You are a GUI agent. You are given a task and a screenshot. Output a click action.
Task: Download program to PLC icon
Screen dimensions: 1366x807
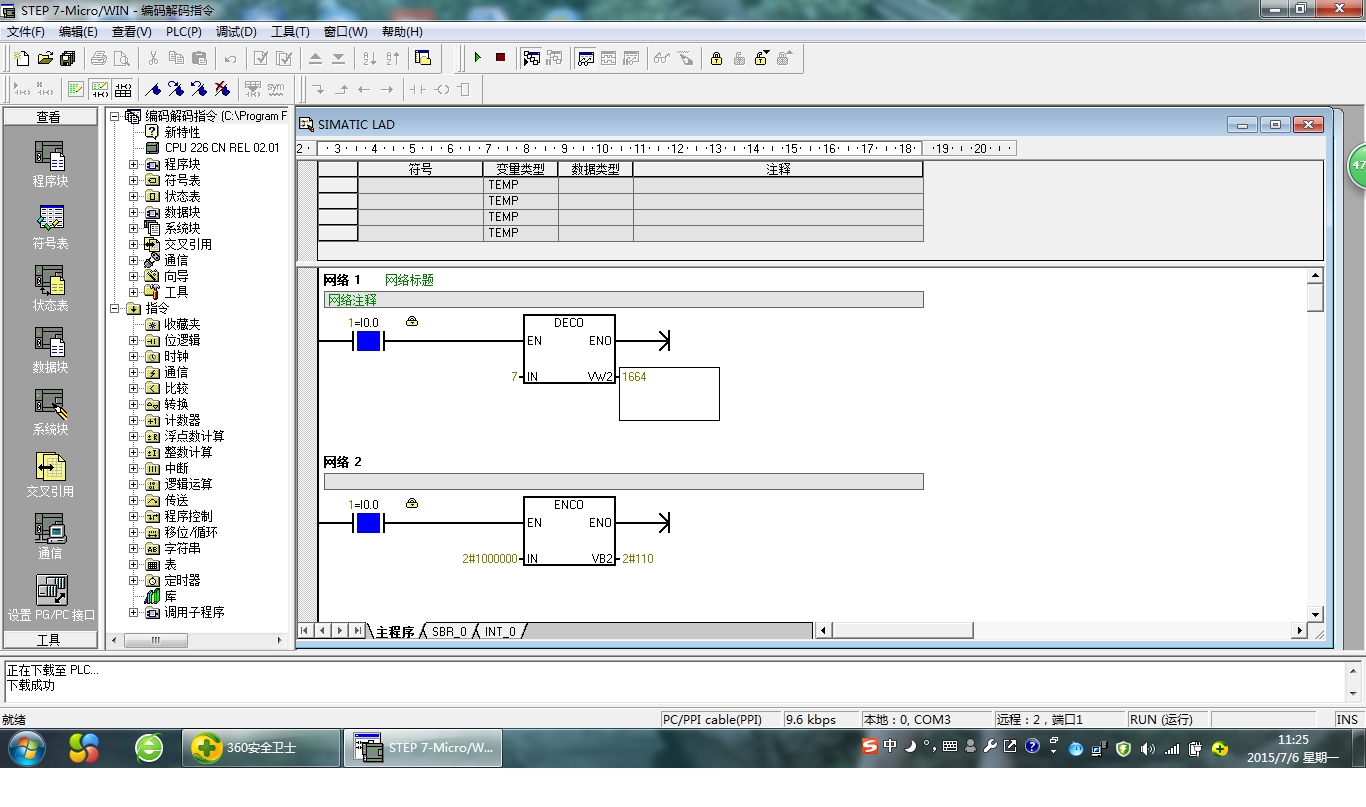tap(338, 59)
